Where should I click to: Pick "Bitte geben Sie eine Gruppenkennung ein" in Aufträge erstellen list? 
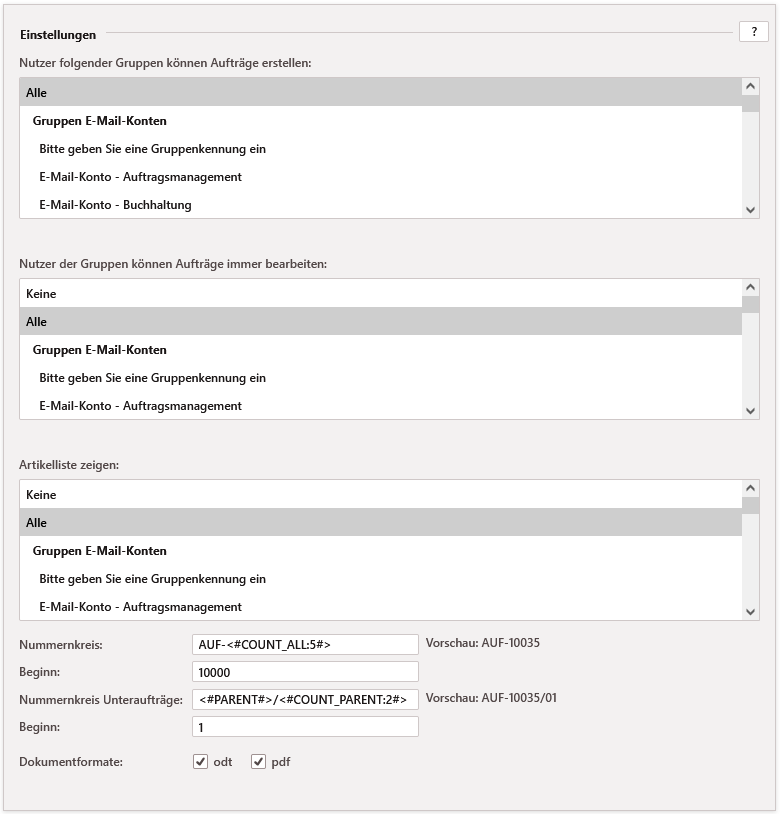click(x=380, y=149)
